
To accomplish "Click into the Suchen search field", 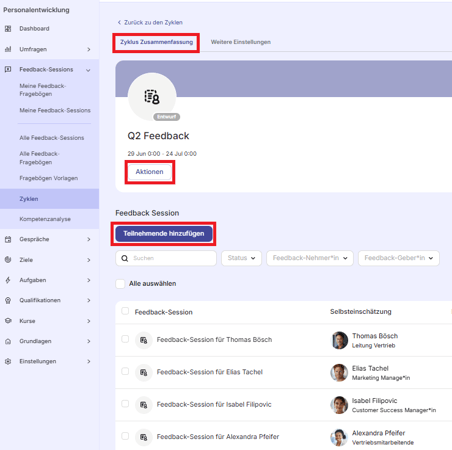I will pos(166,258).
